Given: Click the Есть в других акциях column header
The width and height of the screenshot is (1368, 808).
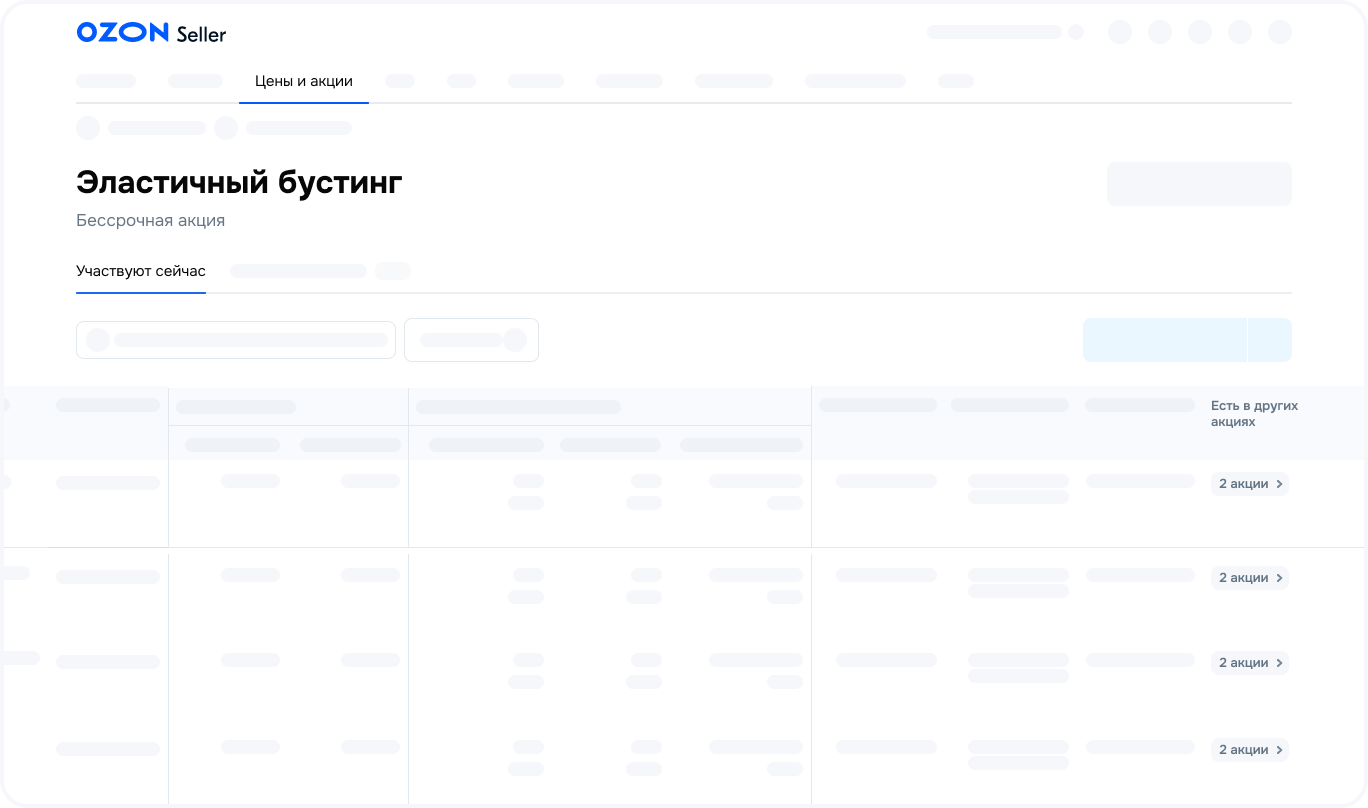Looking at the screenshot, I should [1254, 414].
